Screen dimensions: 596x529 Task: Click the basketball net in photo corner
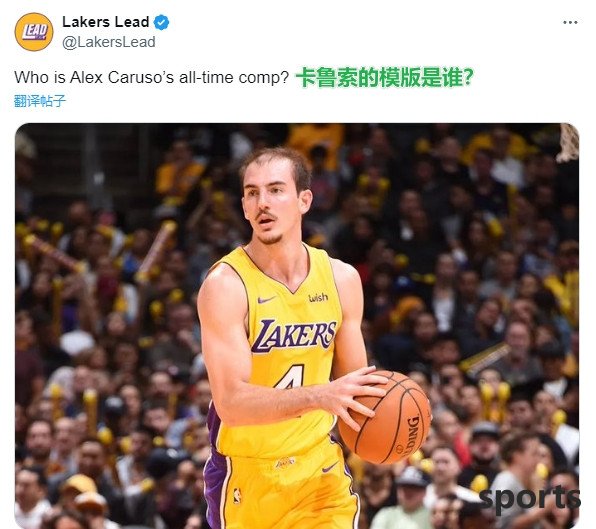[x=568, y=143]
